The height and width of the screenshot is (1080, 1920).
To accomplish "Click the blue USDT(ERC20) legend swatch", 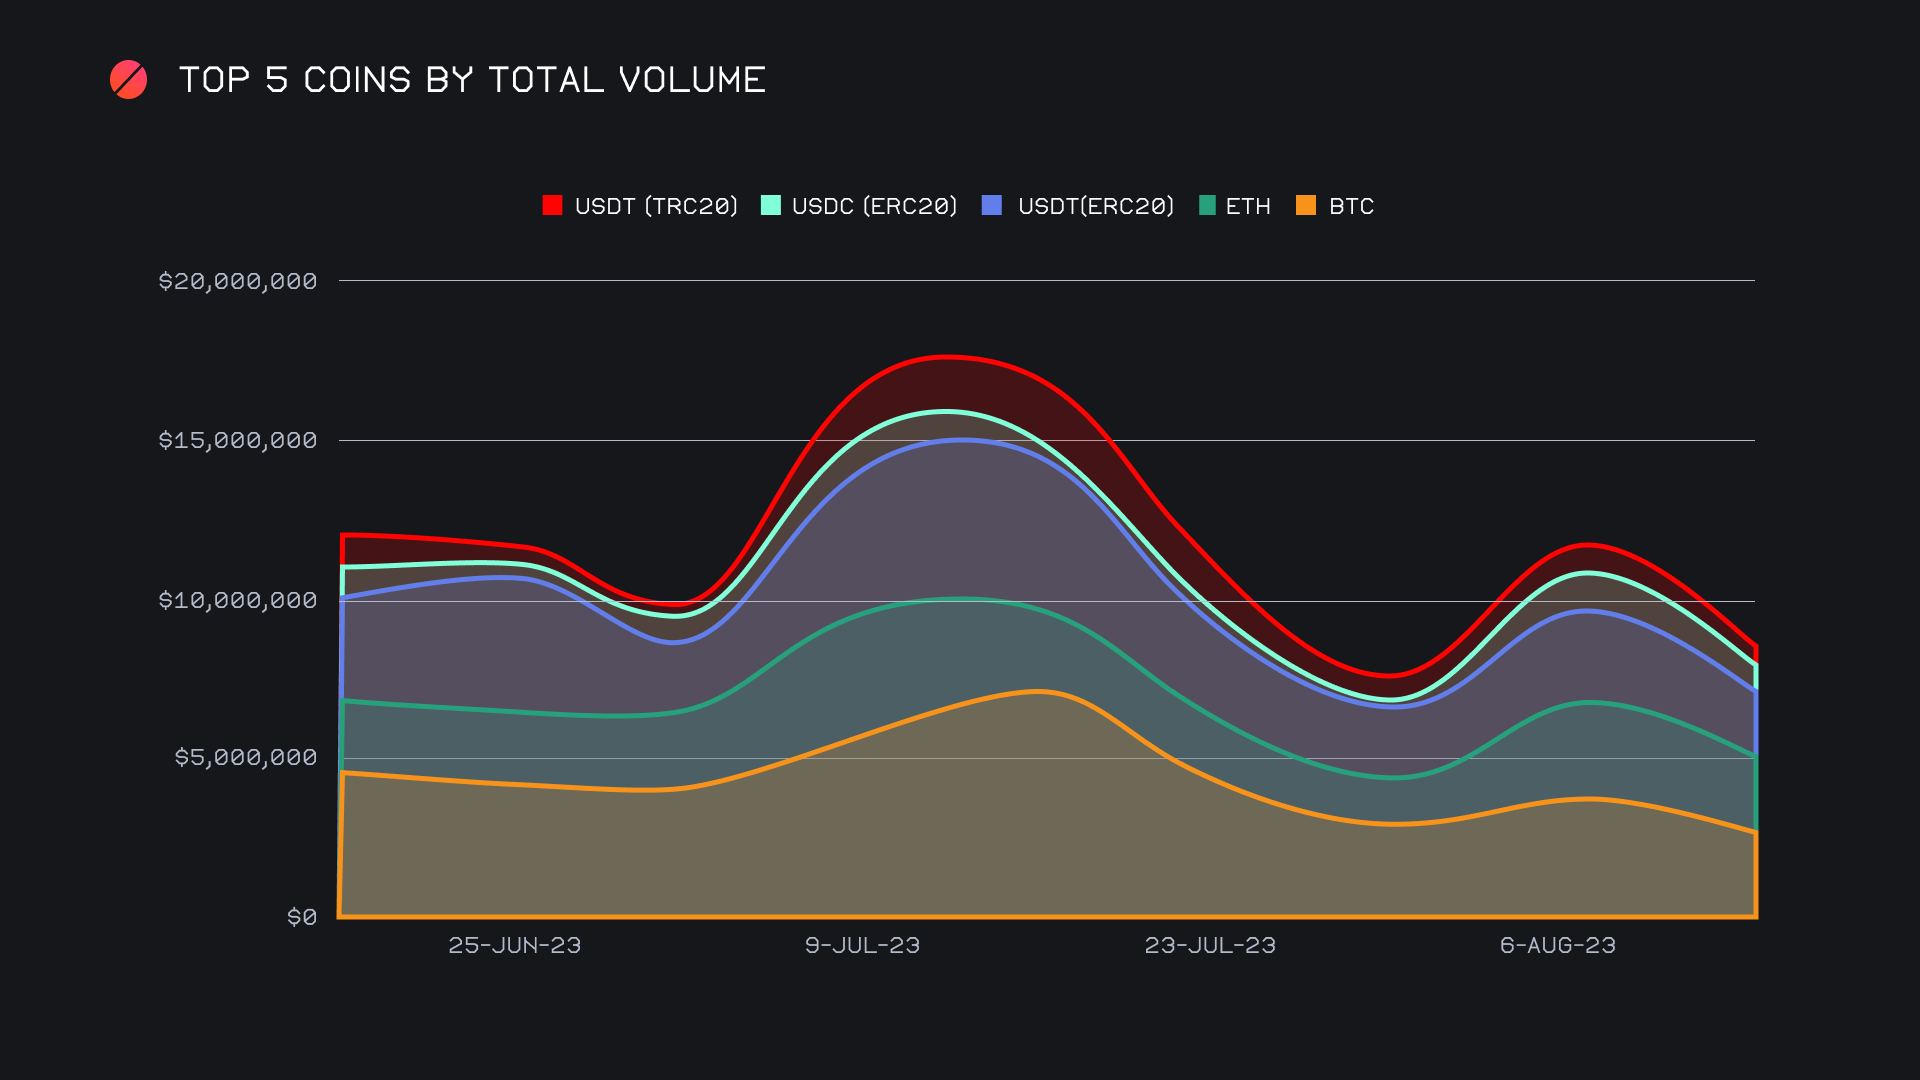I will click(992, 206).
